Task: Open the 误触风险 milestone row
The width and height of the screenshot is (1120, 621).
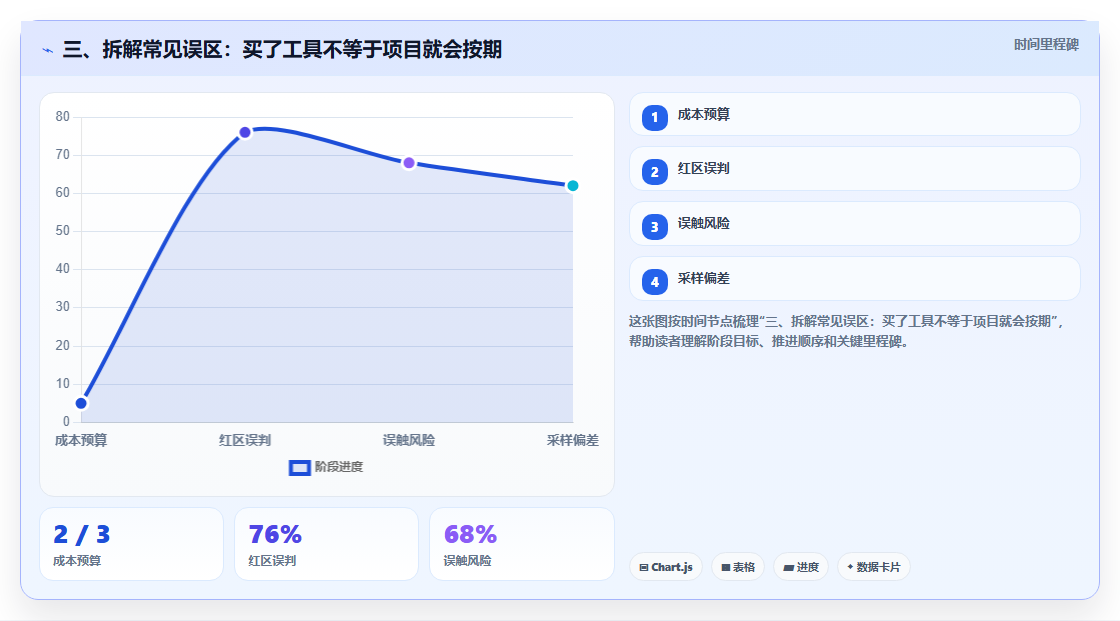Action: 854,224
